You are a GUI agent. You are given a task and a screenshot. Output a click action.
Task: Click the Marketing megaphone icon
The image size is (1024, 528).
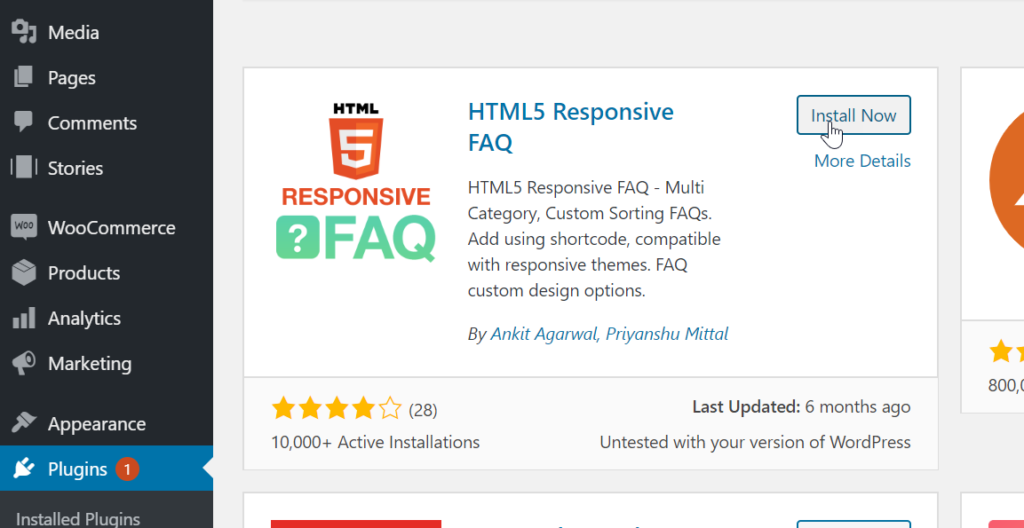tap(24, 363)
